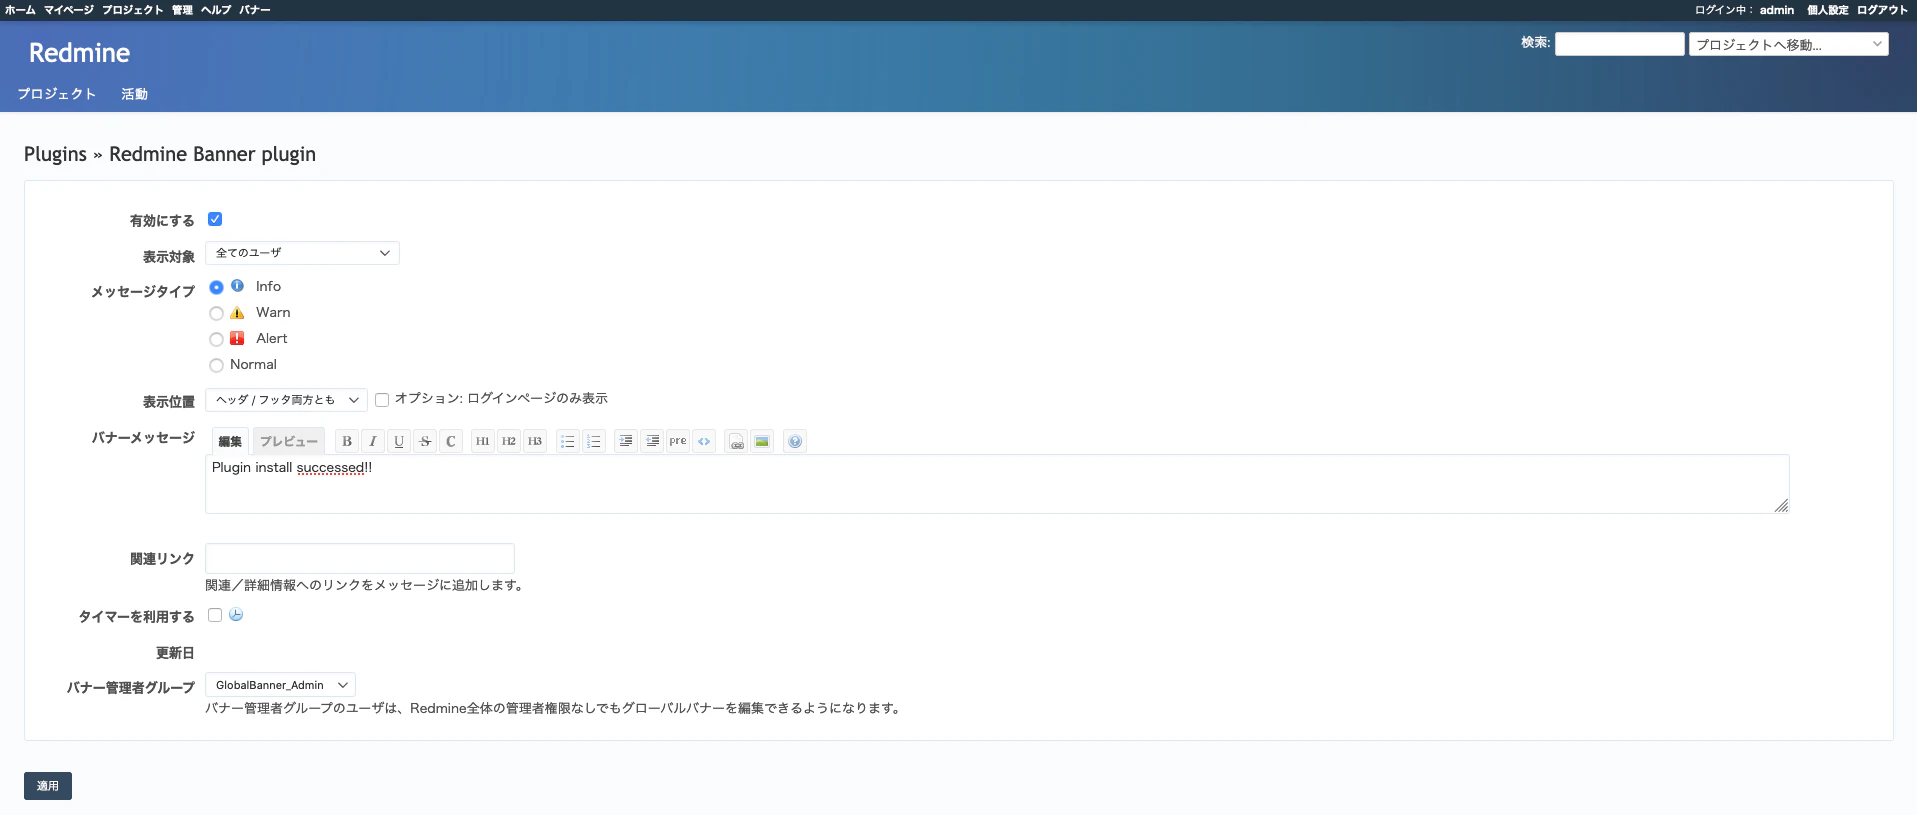Apply italic formatting in the editor toolbar

373,441
